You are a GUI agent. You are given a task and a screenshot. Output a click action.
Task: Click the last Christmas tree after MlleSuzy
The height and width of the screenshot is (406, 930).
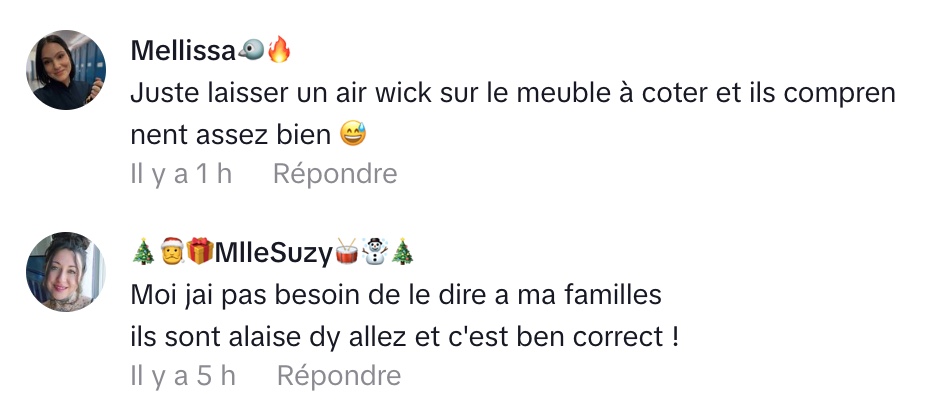(402, 252)
